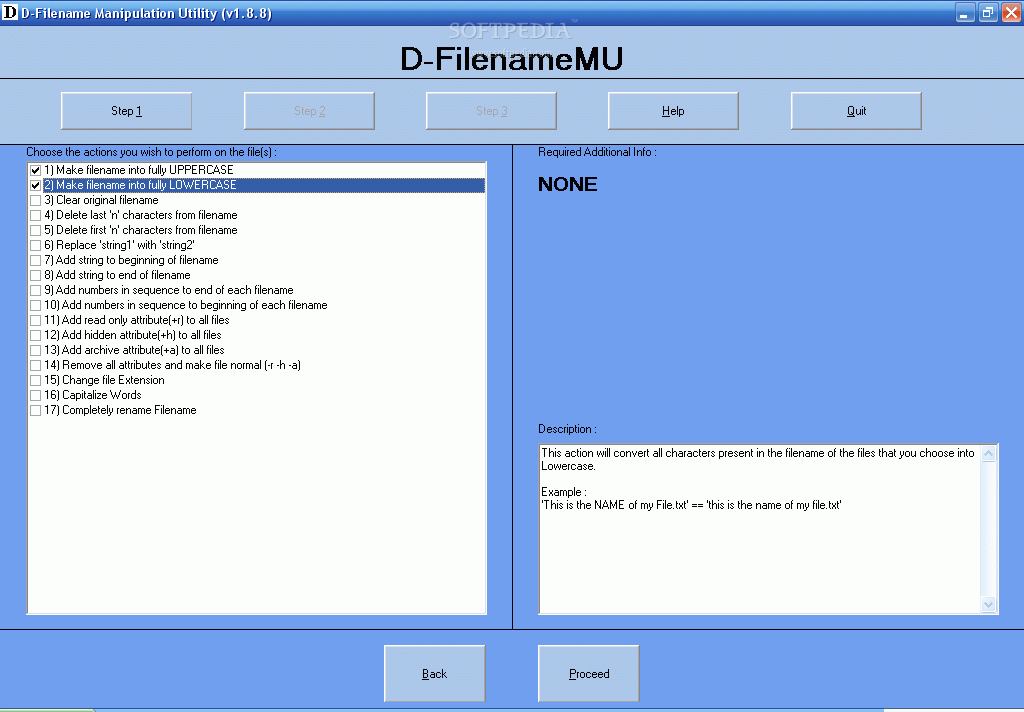Enable 'Delete first n characters from filename'

coord(35,231)
